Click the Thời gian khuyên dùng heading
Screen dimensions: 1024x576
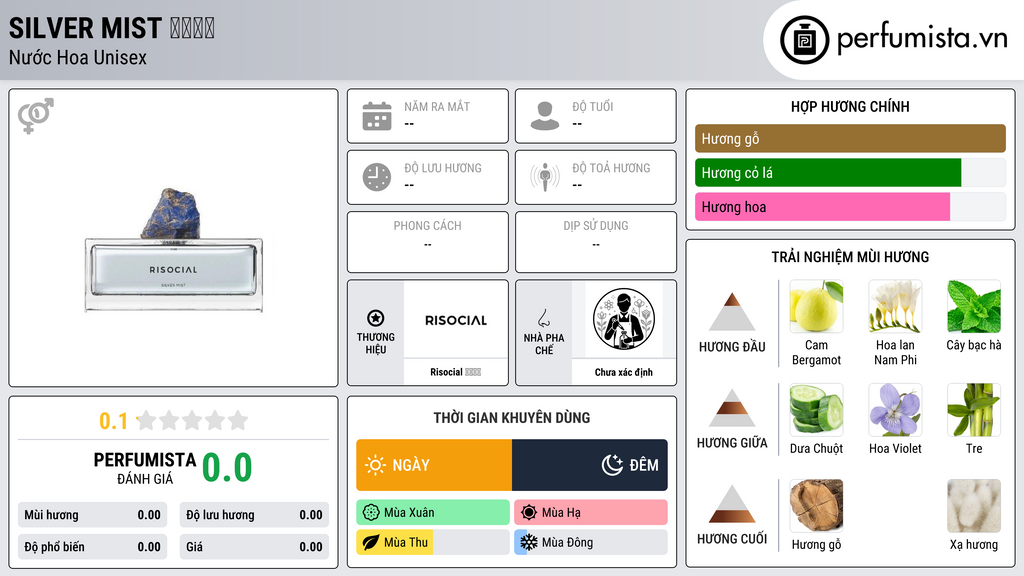click(x=512, y=417)
